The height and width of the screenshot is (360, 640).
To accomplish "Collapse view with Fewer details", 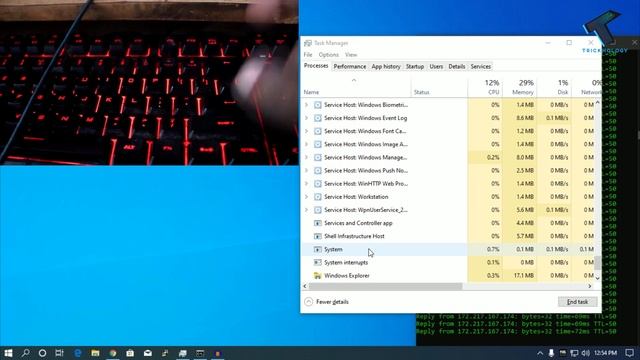I will pos(327,302).
